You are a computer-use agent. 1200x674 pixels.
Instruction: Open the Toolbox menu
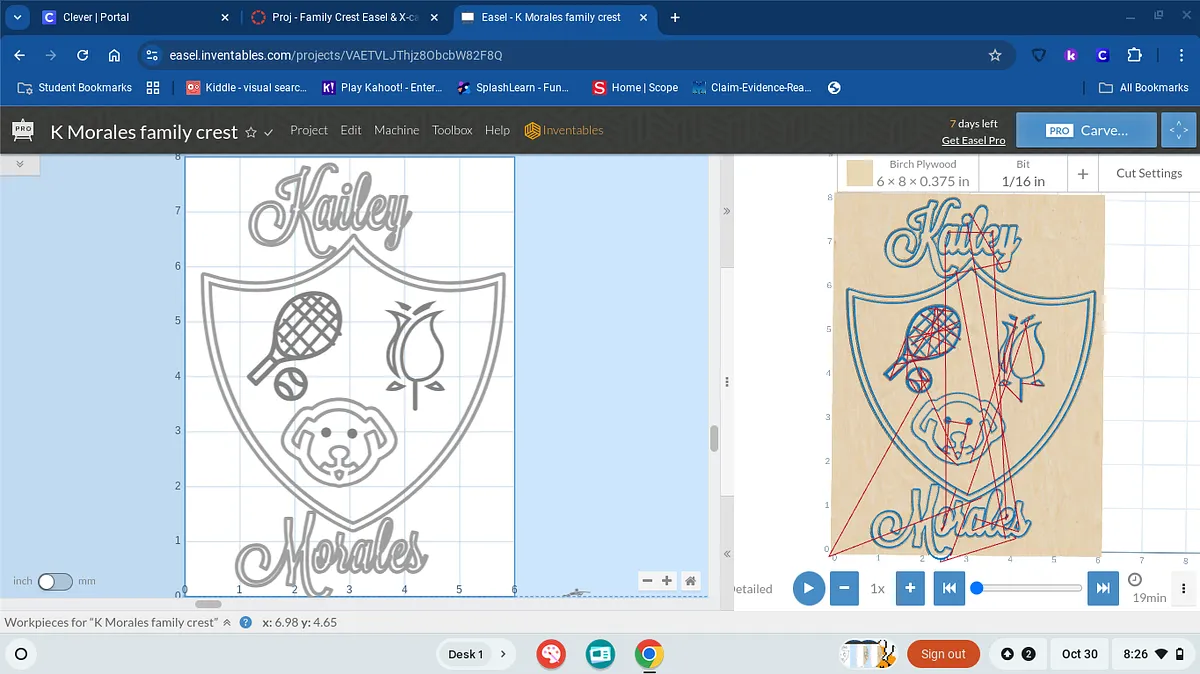click(452, 130)
